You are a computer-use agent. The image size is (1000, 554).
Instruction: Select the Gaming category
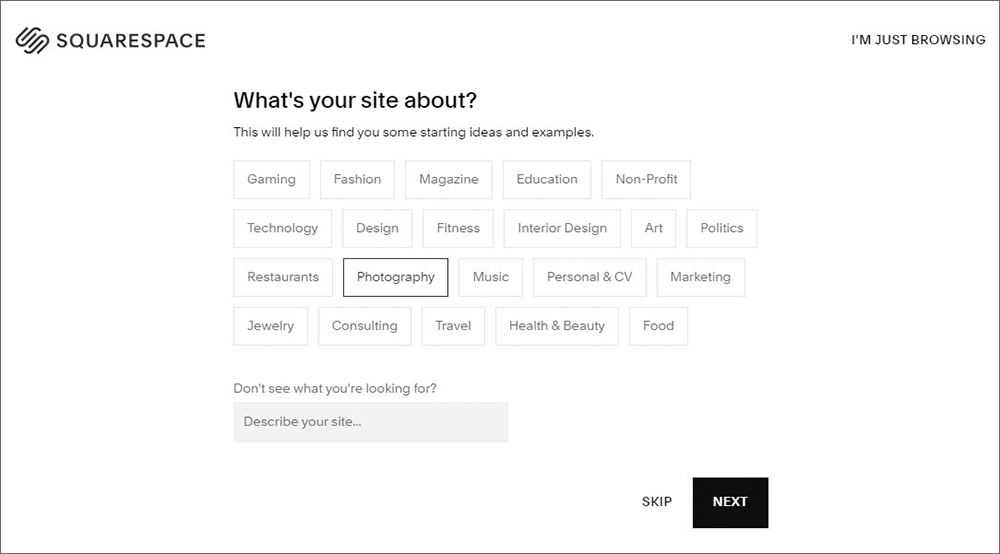[271, 179]
